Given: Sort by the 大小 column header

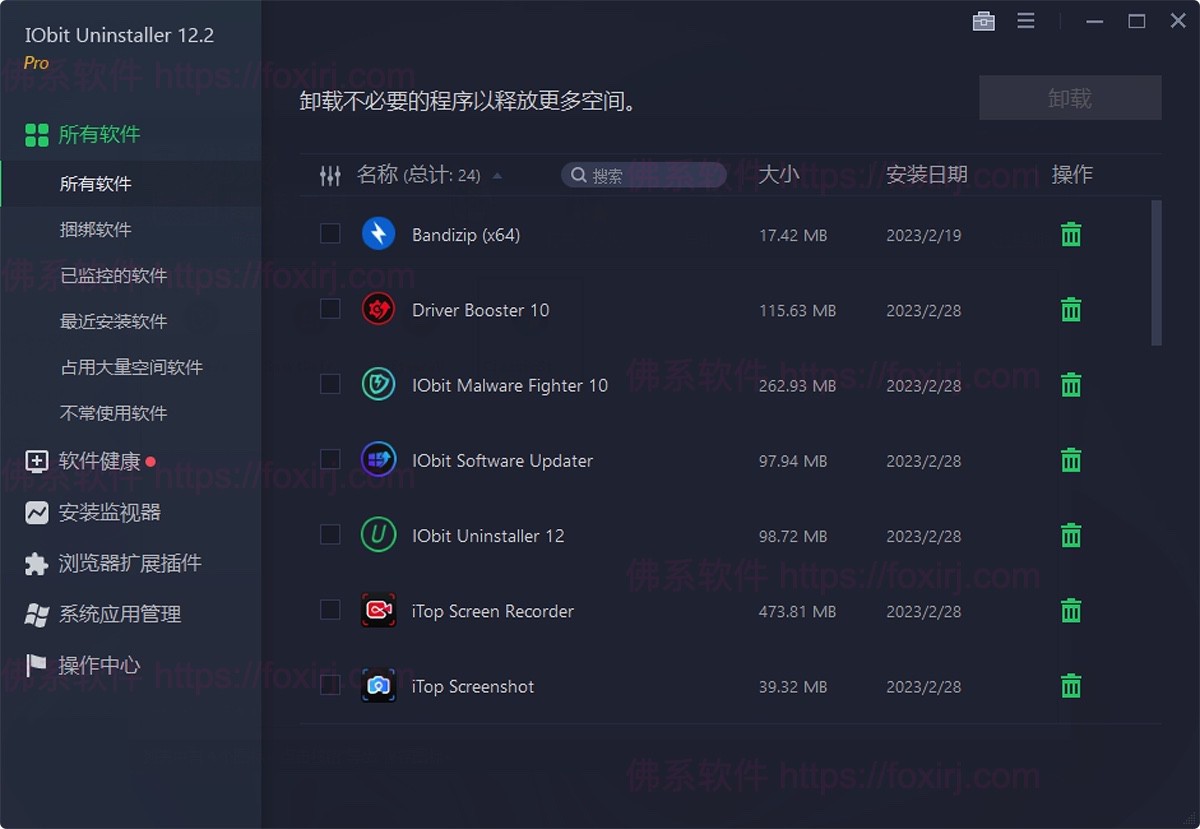Looking at the screenshot, I should pos(780,174).
